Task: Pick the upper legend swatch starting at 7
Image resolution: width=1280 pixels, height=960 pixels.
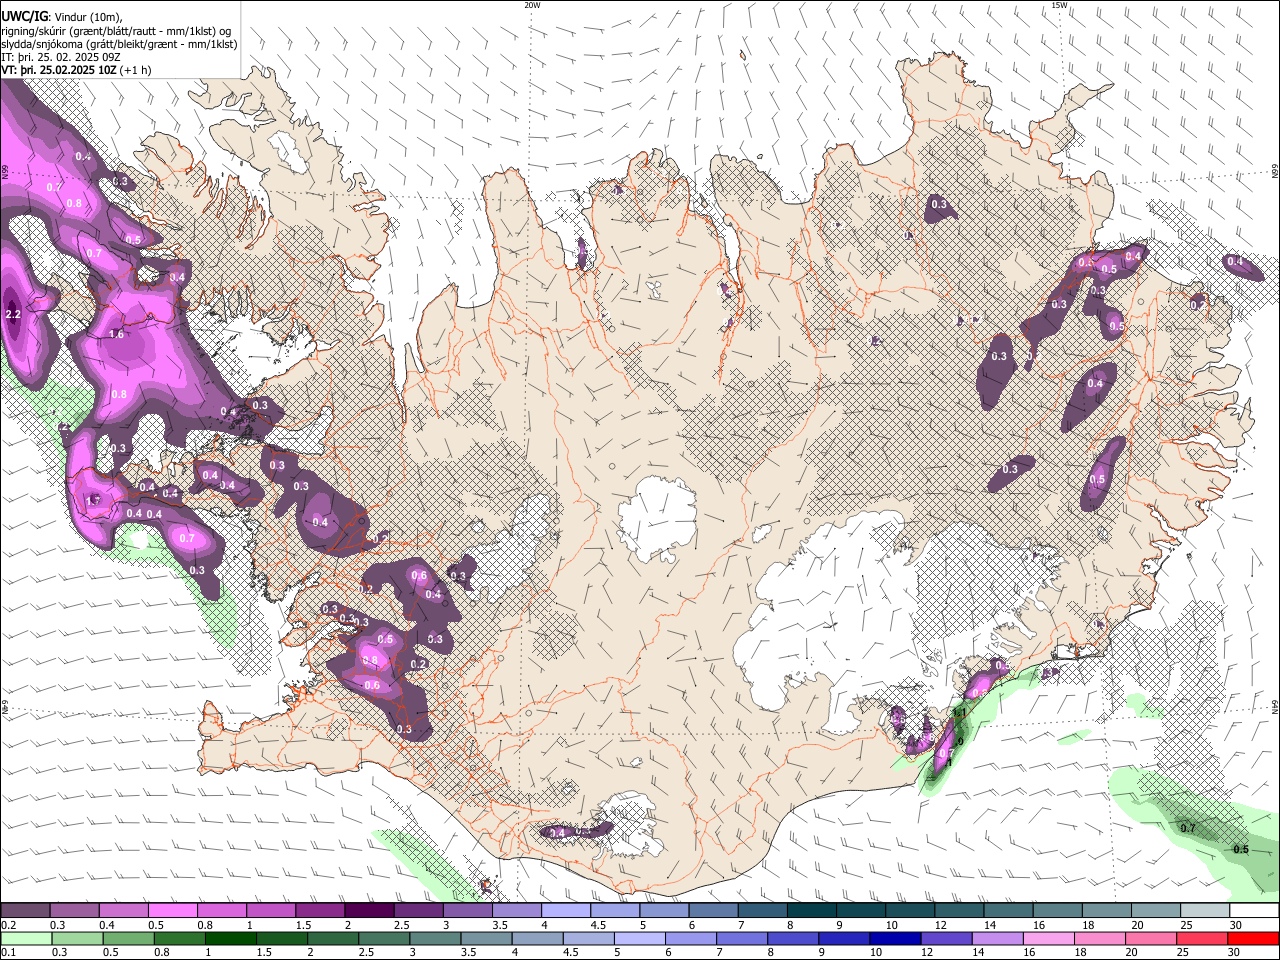Action: (763, 910)
